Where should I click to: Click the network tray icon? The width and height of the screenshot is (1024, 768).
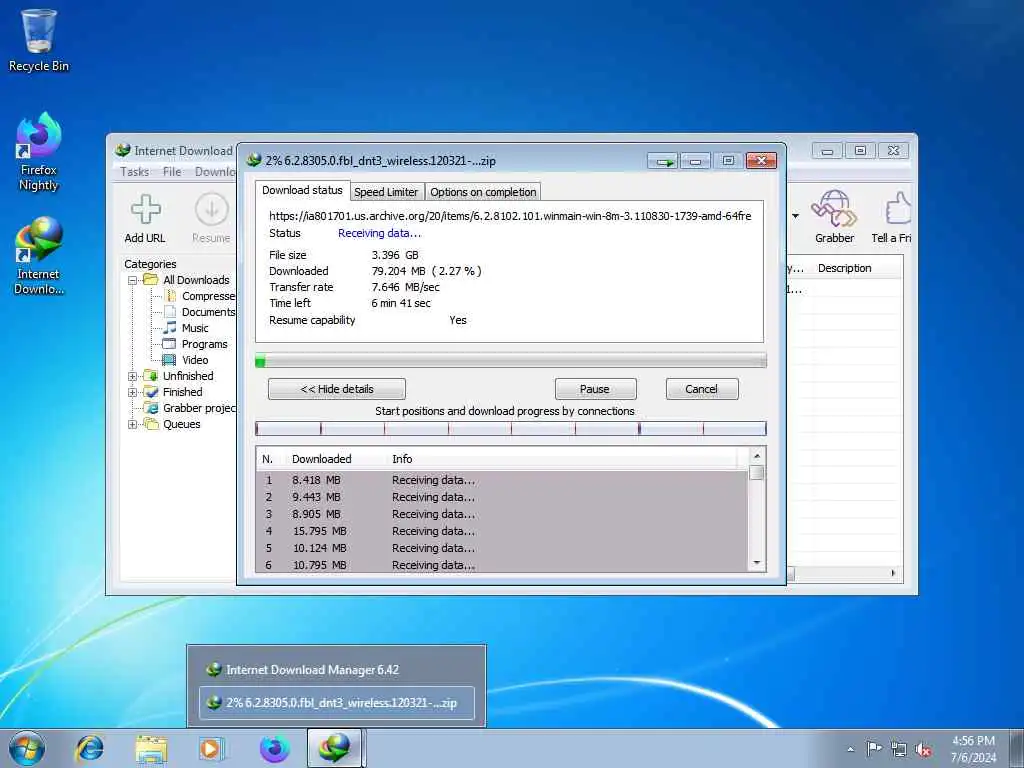coord(899,750)
